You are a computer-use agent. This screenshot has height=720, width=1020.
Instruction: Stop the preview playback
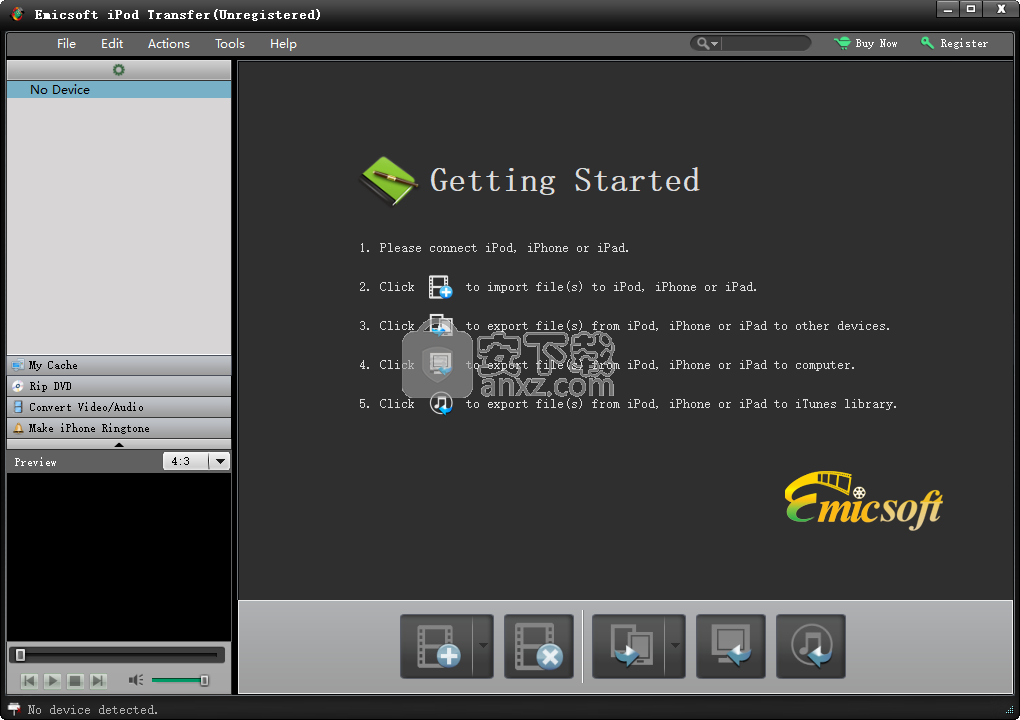pos(75,681)
